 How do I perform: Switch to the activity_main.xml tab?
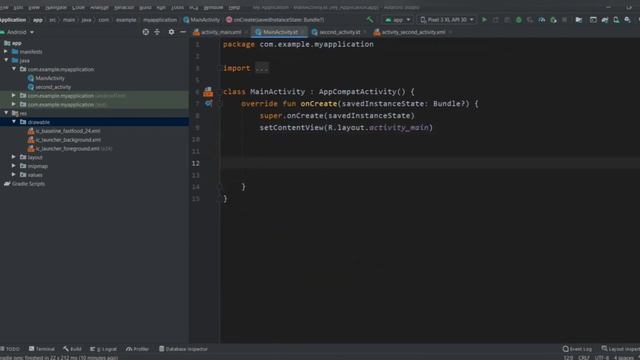point(220,32)
